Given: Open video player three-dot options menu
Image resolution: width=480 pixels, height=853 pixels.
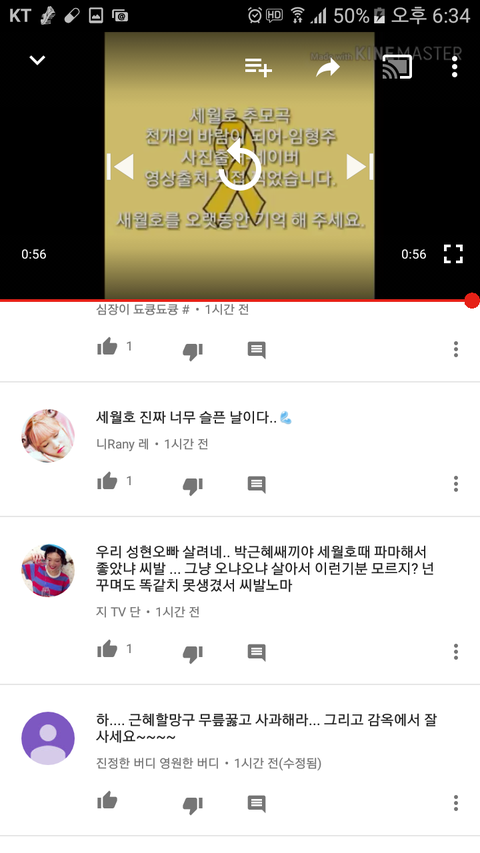Looking at the screenshot, I should click(x=454, y=67).
